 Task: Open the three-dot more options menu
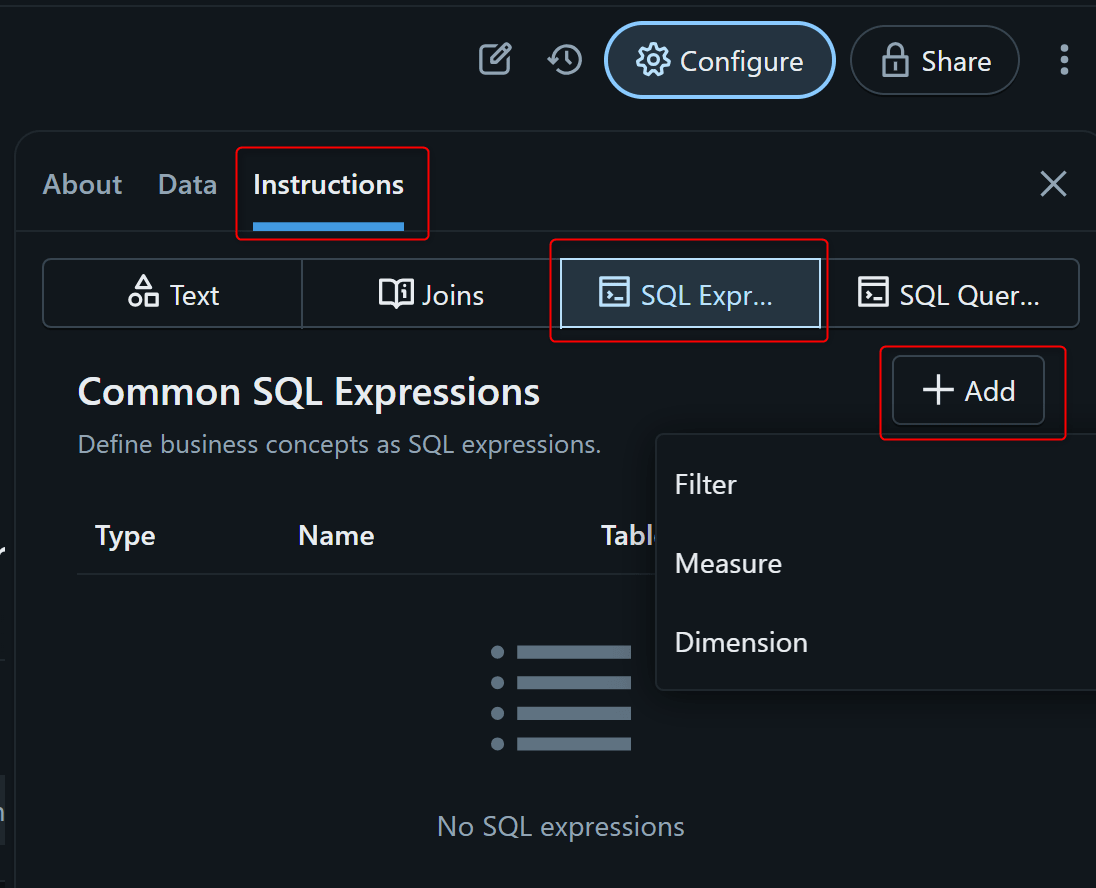[x=1064, y=60]
